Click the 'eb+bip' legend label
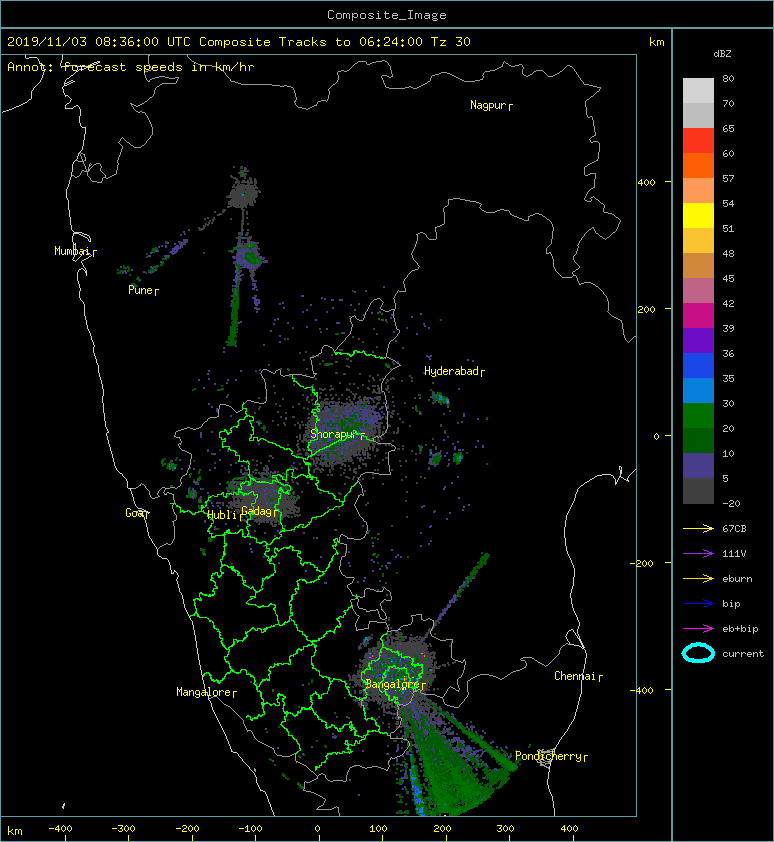 point(740,629)
